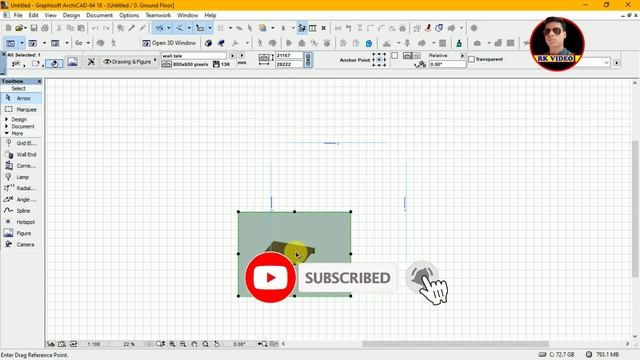Open the Edit menu
The height and width of the screenshot is (360, 640).
pyautogui.click(x=33, y=15)
